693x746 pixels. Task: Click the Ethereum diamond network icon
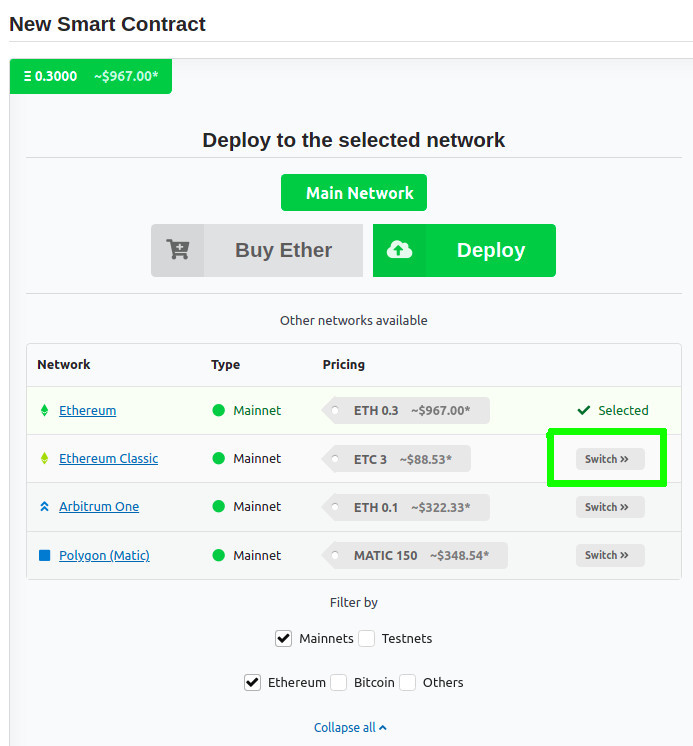[44, 410]
